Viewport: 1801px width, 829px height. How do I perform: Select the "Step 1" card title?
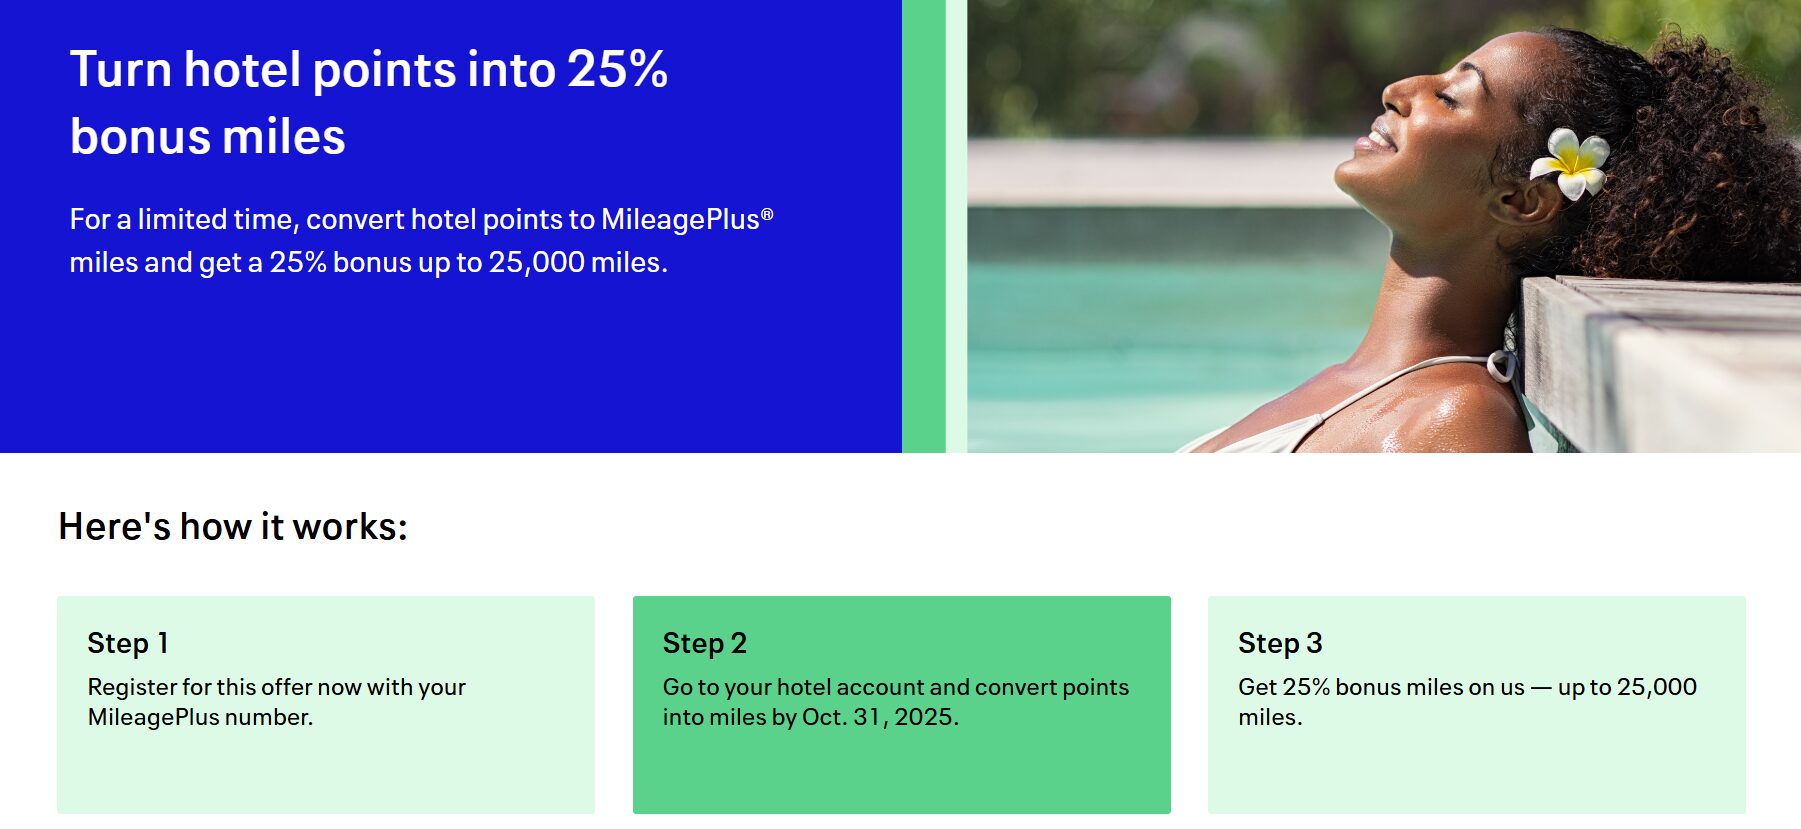(128, 643)
